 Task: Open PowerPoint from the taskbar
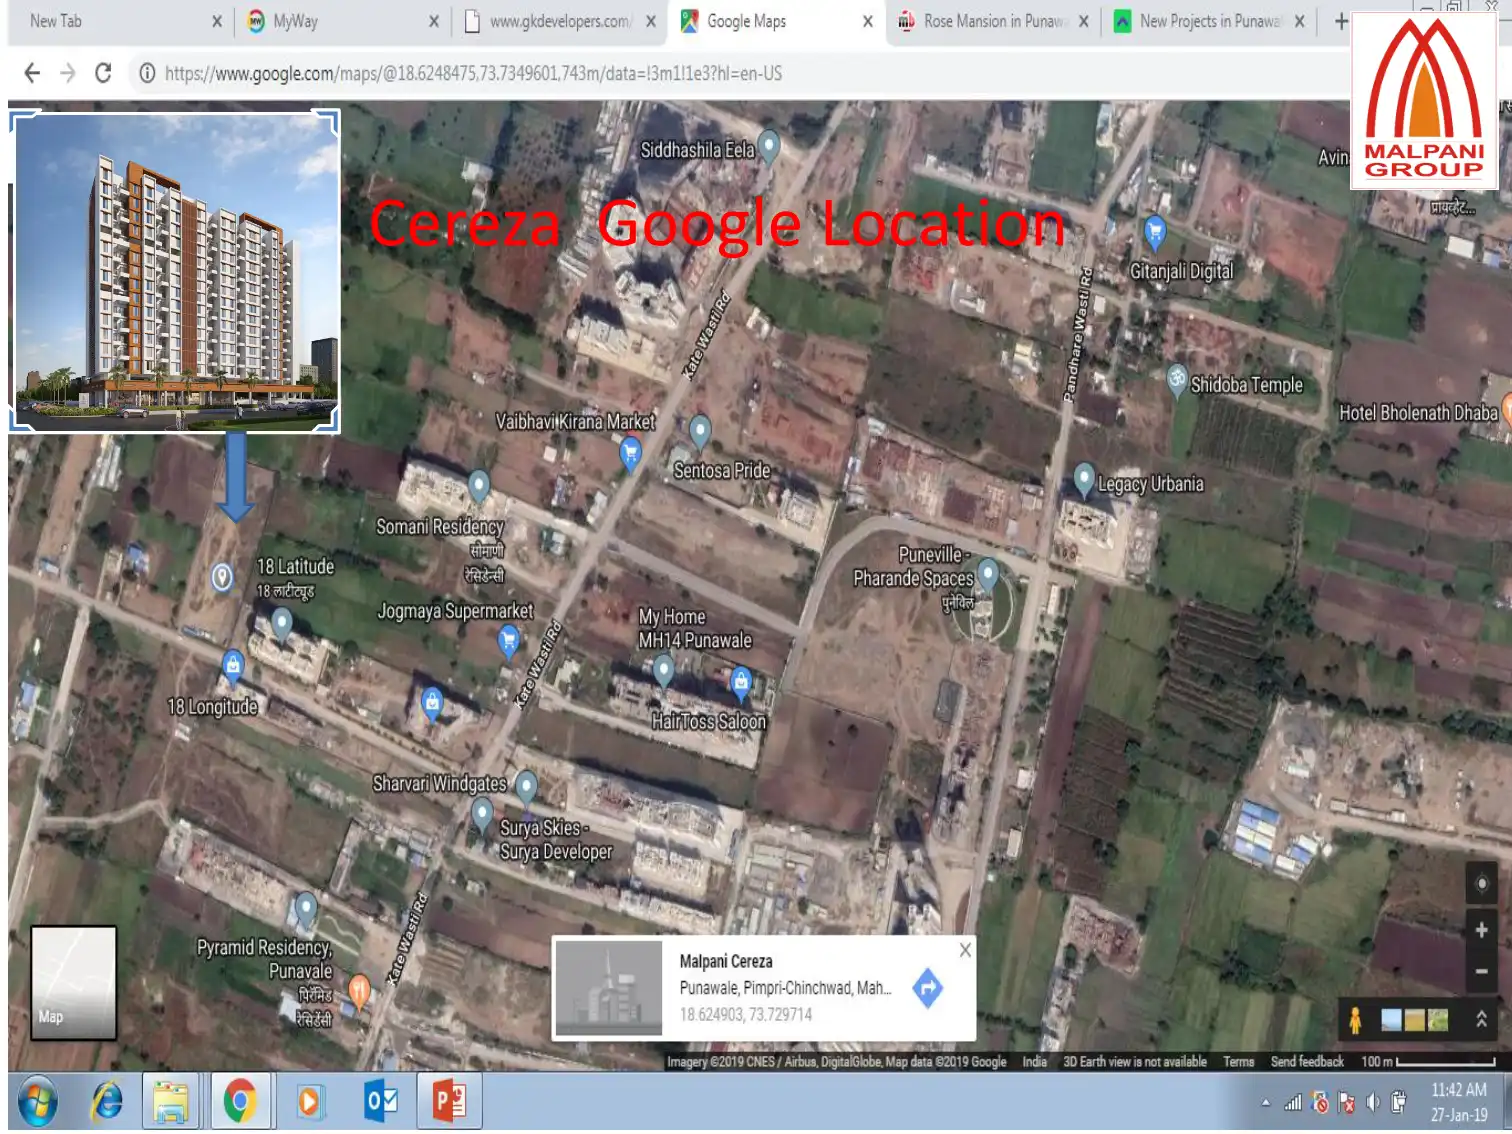click(x=449, y=1102)
